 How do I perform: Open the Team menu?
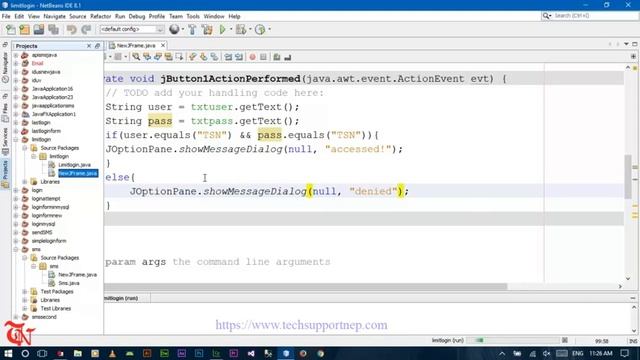pos(176,16)
